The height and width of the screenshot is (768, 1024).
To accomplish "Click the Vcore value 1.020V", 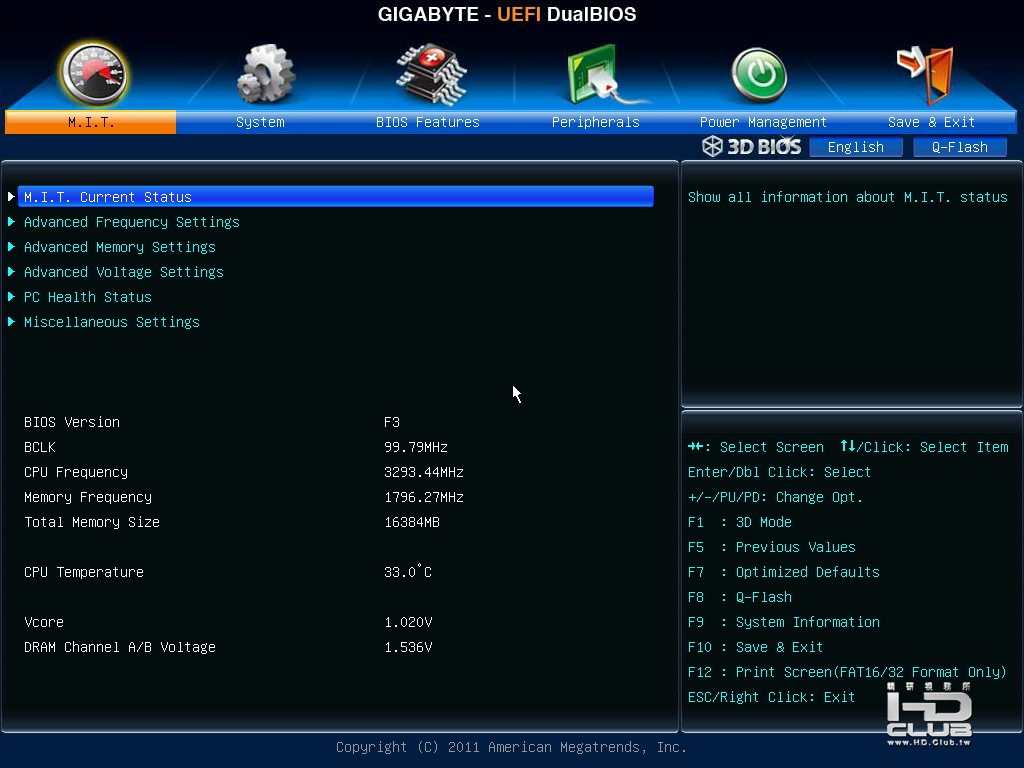I will [x=408, y=622].
